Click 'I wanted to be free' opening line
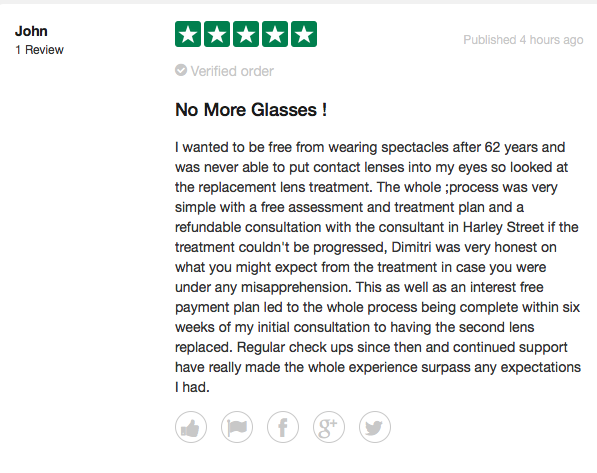 234,147
